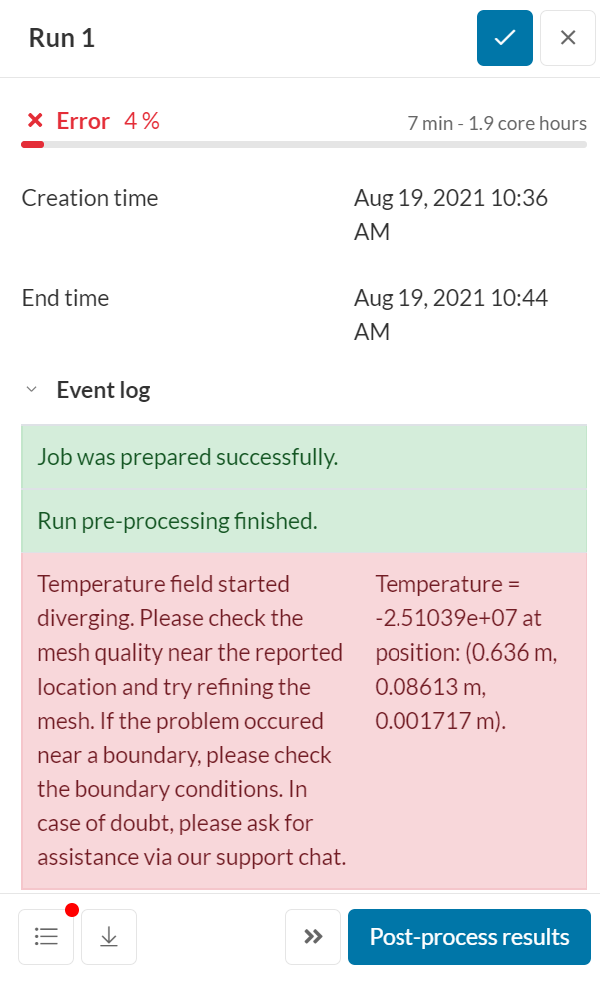Click the 7 min core hours label

click(497, 123)
